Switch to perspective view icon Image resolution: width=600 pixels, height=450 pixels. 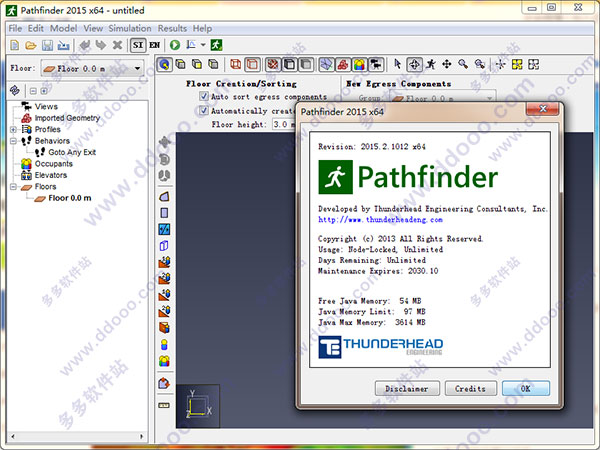(165, 64)
